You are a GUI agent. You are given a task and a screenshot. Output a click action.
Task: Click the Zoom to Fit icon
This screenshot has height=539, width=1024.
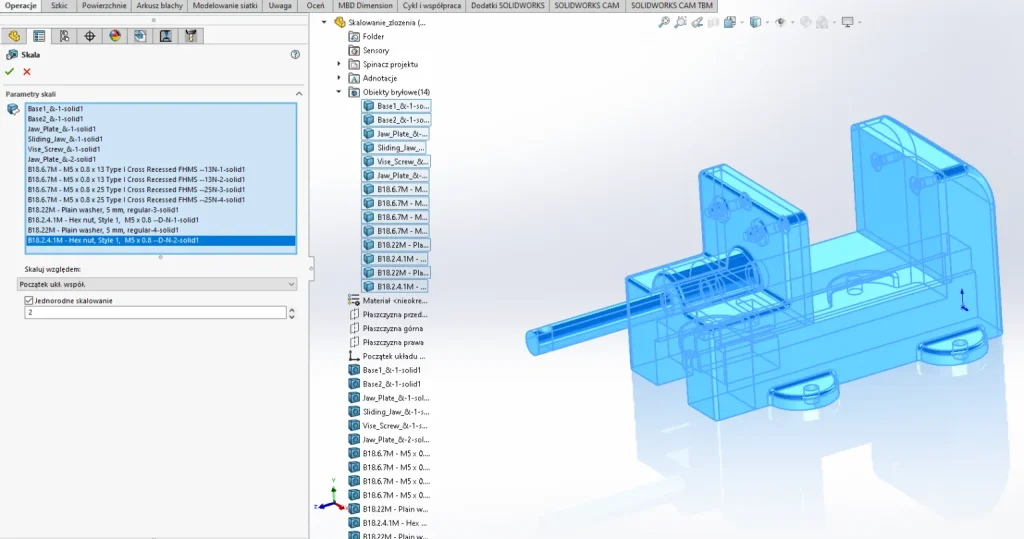(x=664, y=22)
